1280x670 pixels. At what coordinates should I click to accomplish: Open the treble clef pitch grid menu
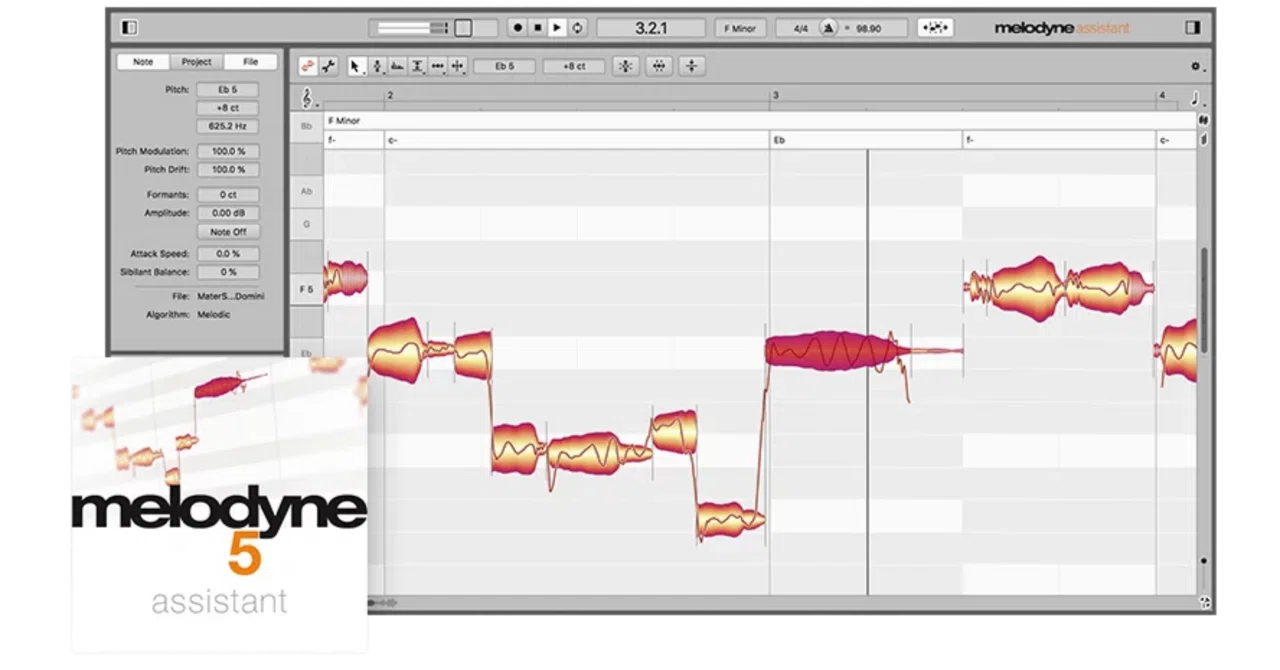310,99
